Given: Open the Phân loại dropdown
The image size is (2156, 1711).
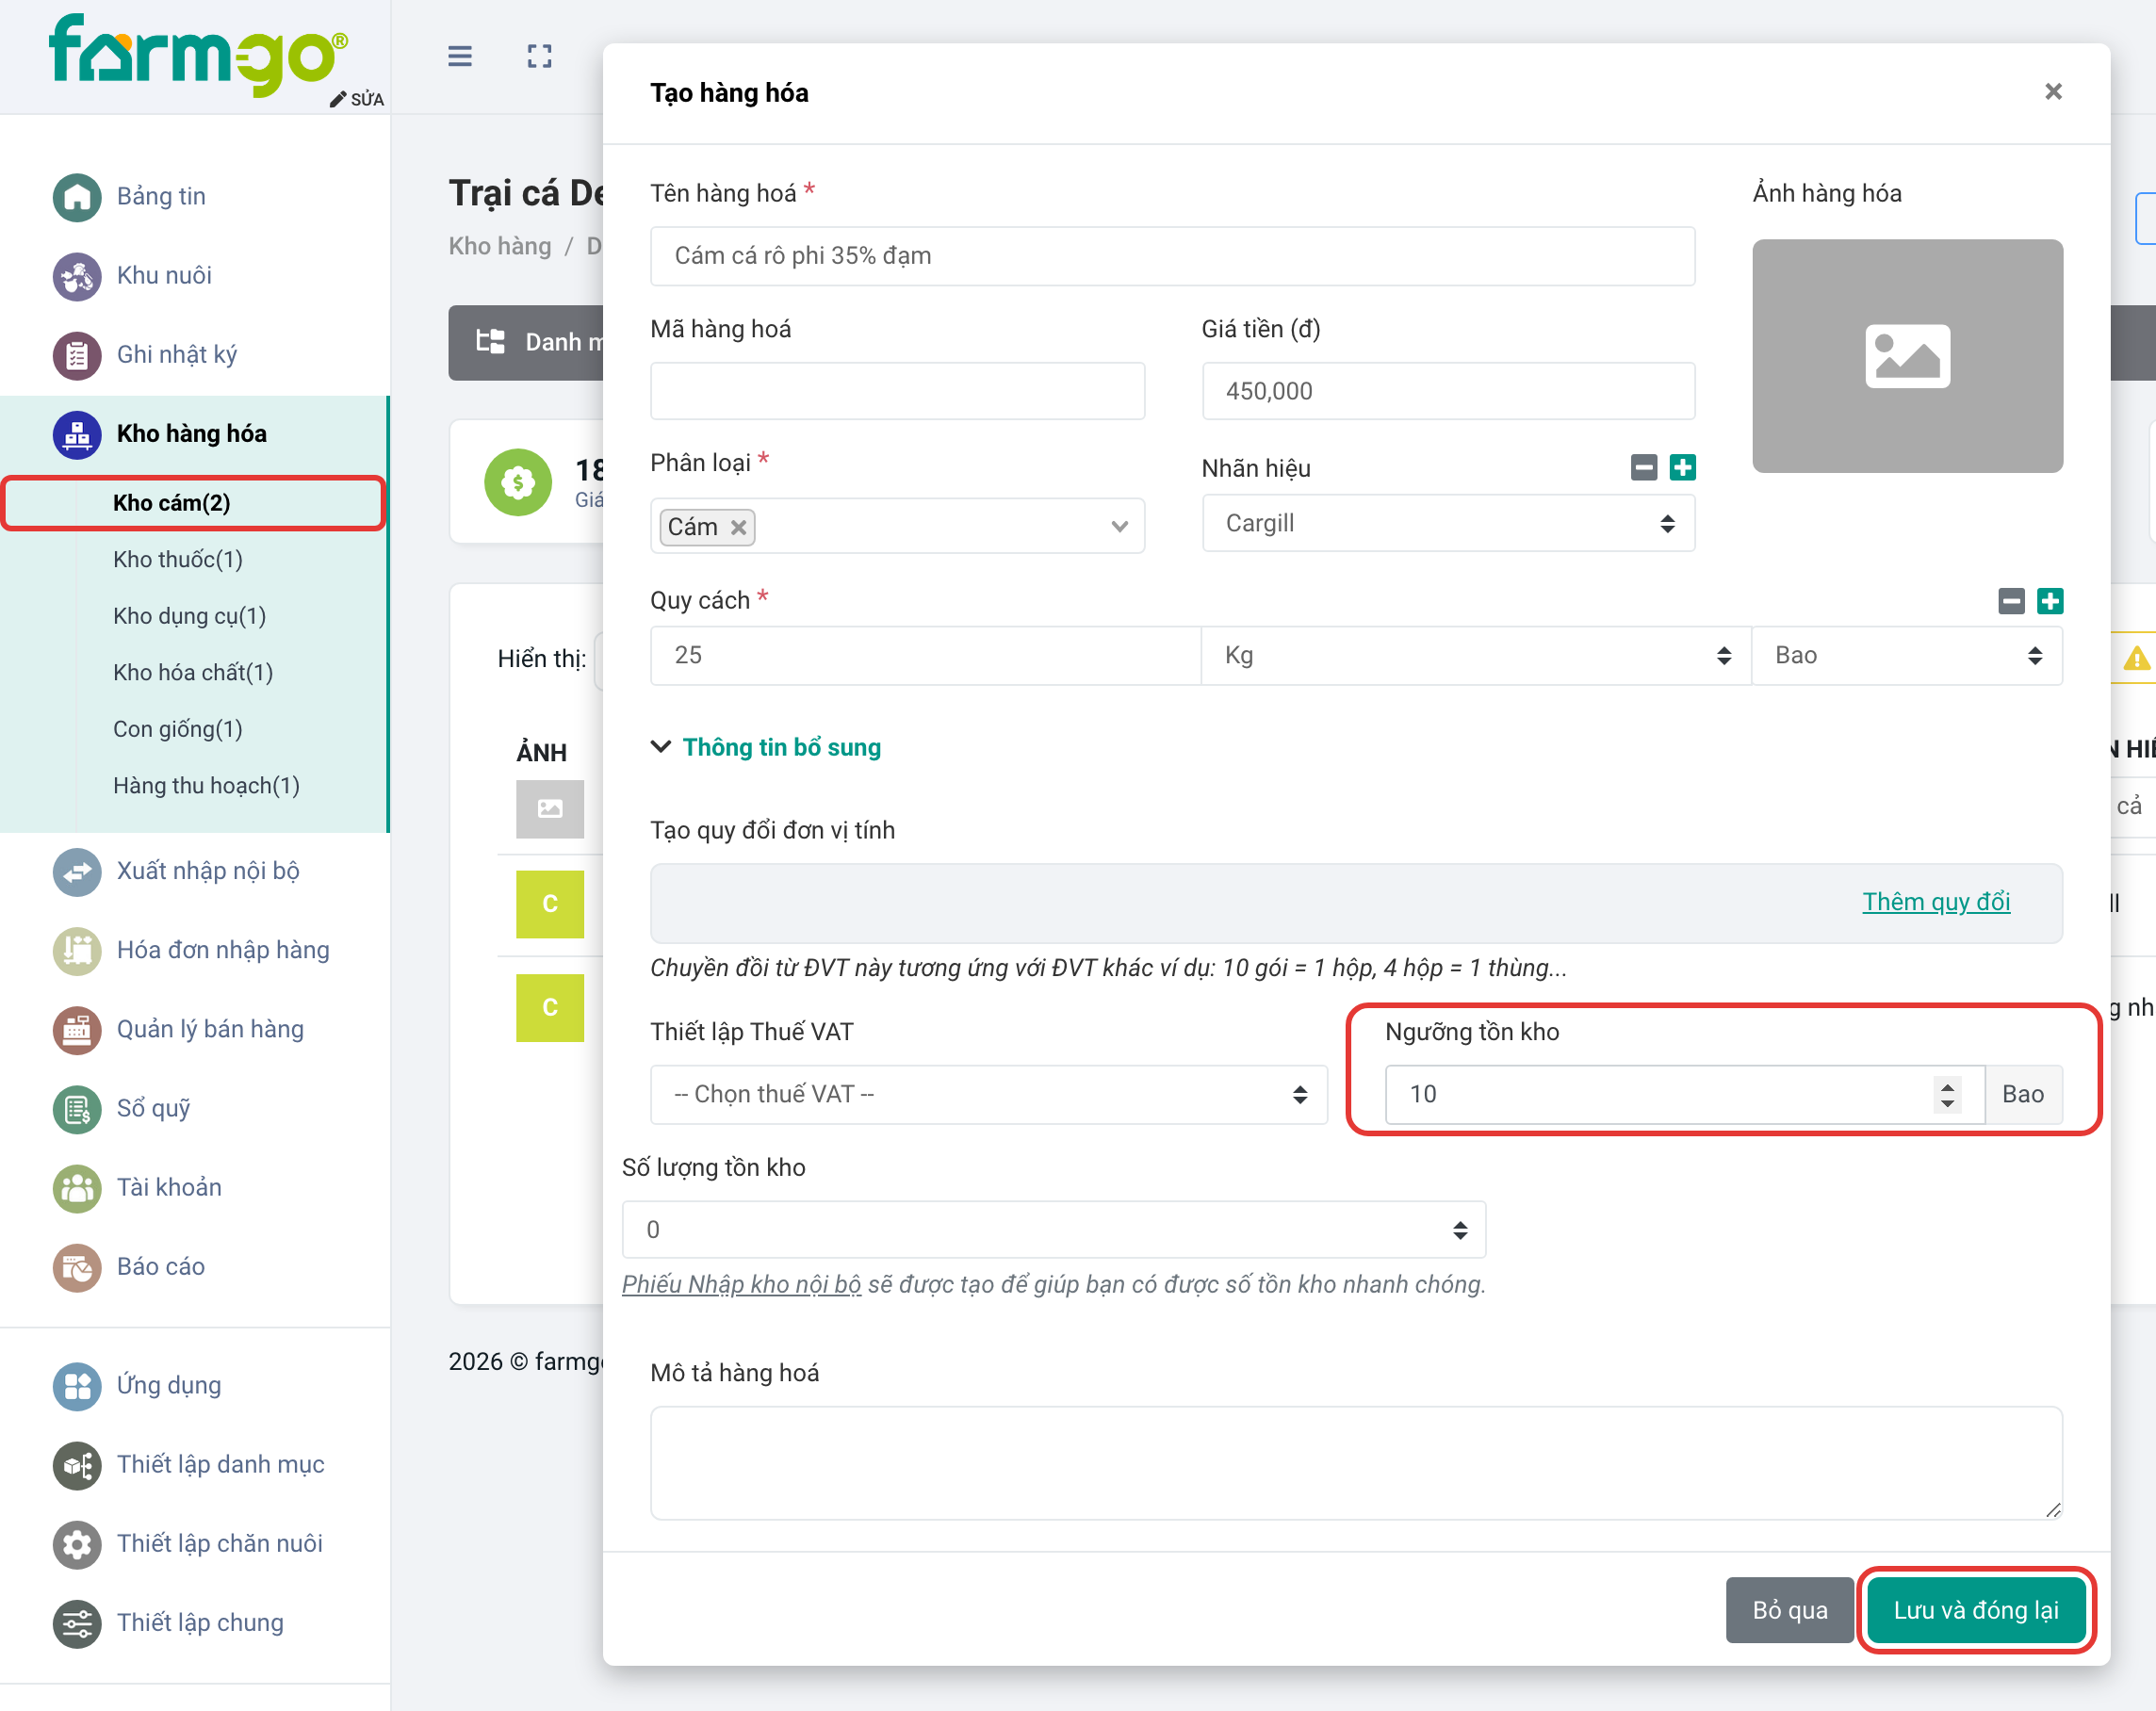Looking at the screenshot, I should coord(897,526).
